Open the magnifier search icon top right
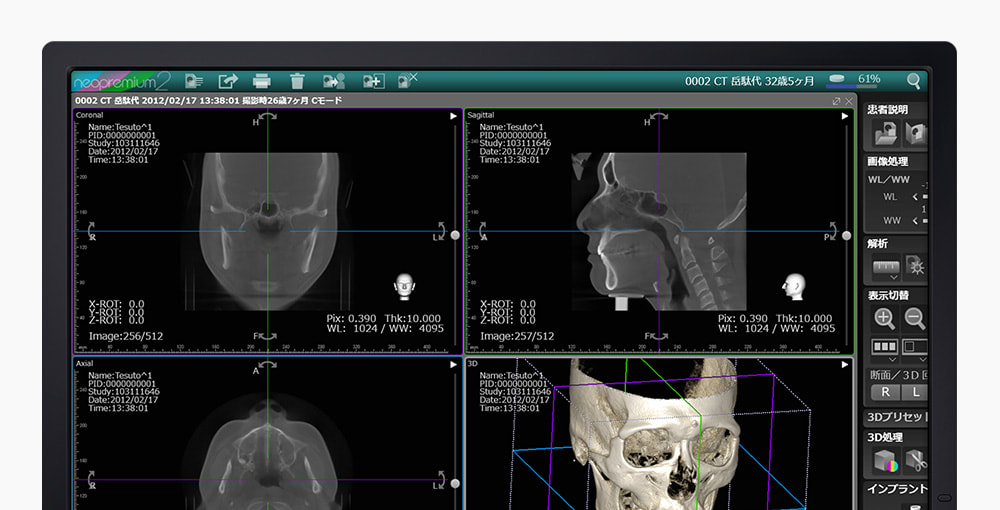 pos(914,81)
